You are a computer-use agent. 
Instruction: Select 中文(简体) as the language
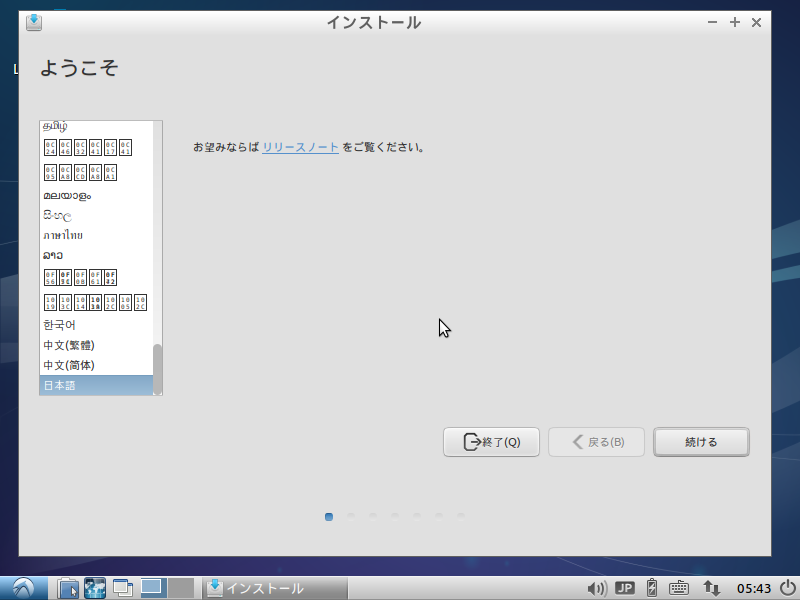click(67, 364)
